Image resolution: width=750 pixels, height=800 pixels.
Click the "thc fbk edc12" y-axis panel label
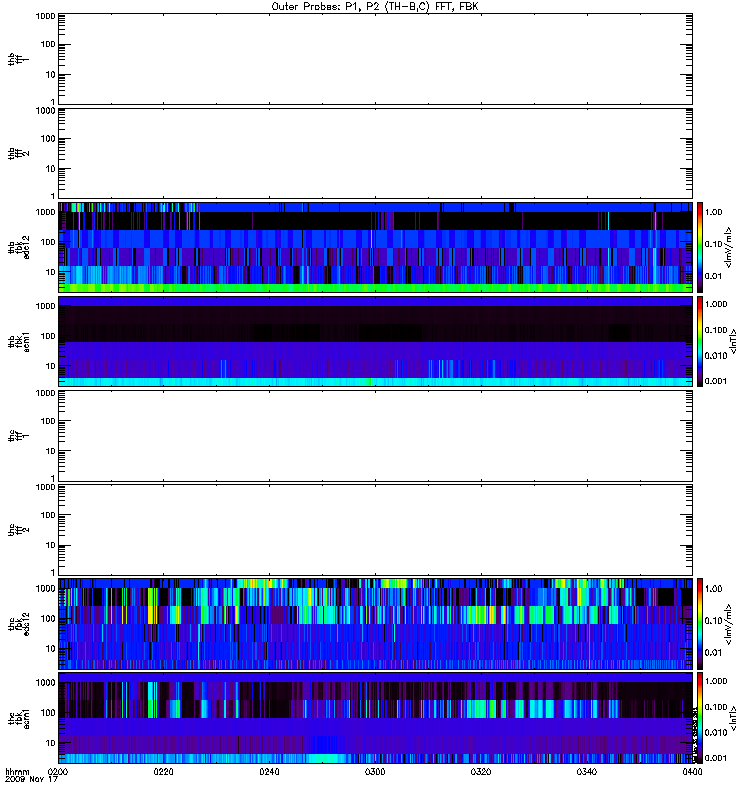[x=18, y=624]
